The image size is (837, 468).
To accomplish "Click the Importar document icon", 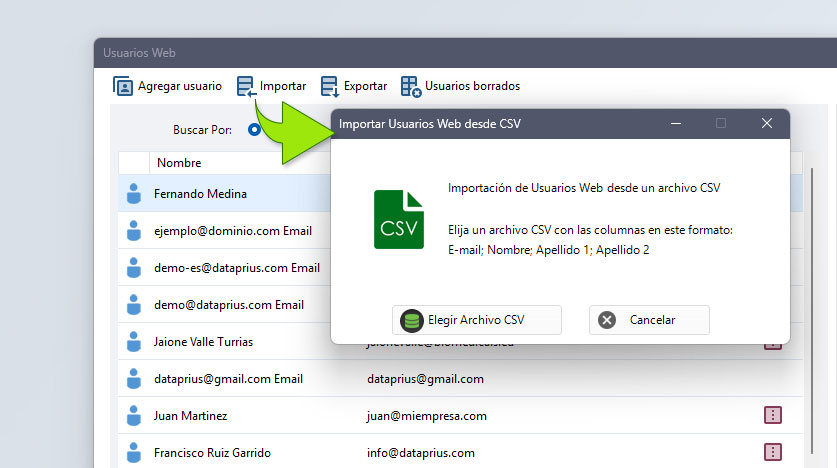I will point(246,86).
